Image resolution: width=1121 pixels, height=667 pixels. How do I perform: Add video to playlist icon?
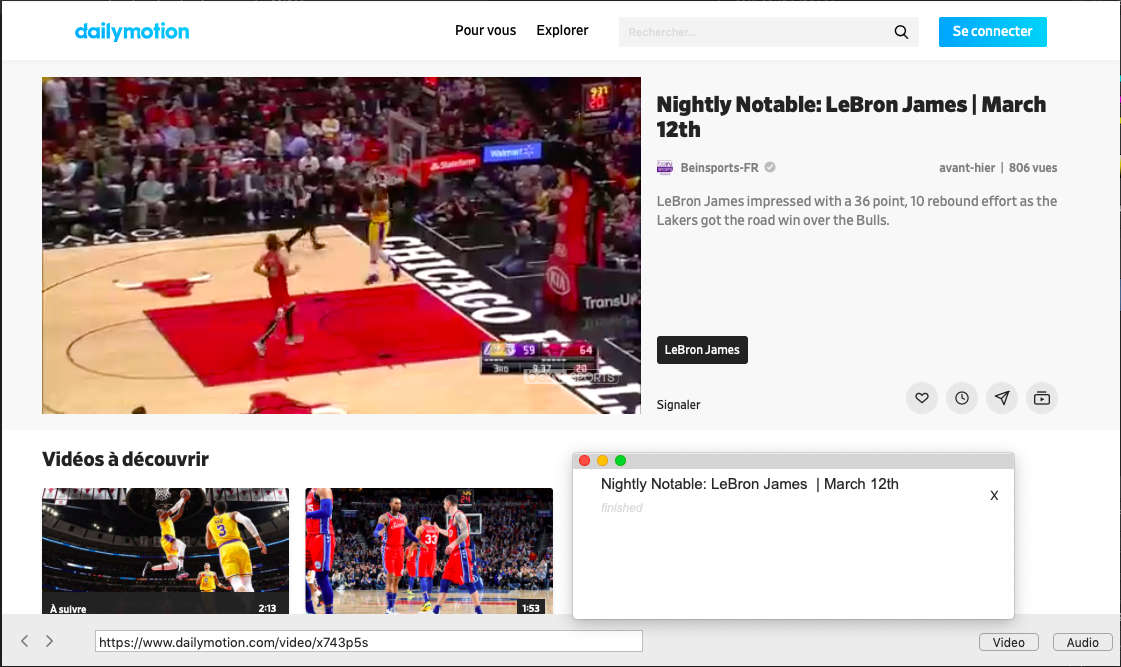pyautogui.click(x=1042, y=398)
